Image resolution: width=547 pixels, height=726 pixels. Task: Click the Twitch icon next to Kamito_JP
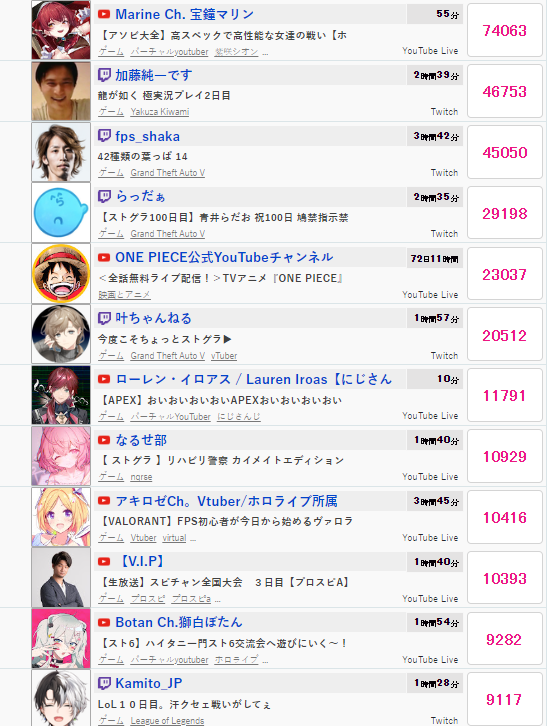104,683
